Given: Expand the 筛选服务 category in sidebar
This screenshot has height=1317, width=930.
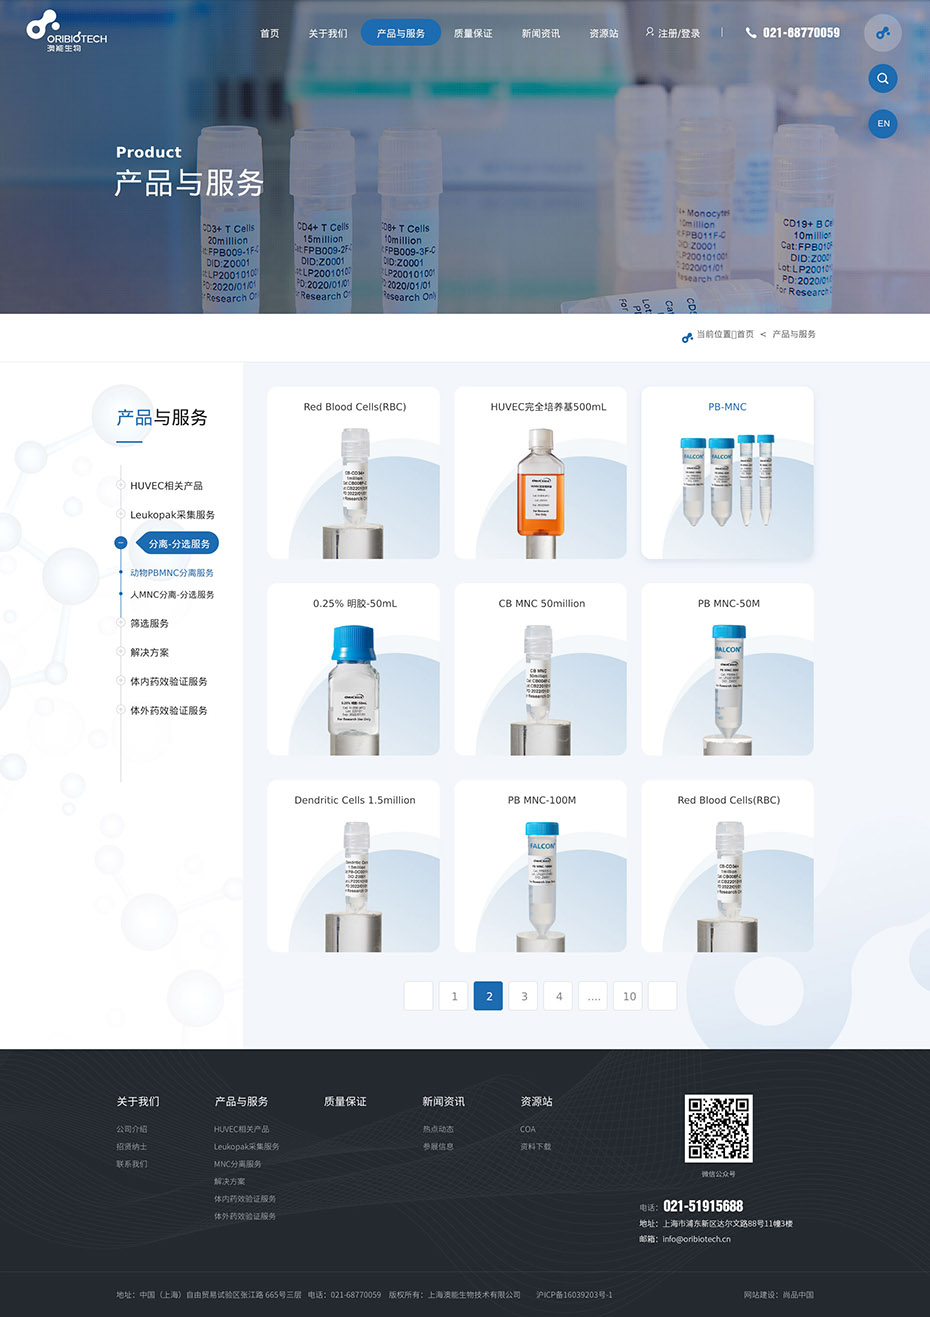Looking at the screenshot, I should tap(121, 623).
